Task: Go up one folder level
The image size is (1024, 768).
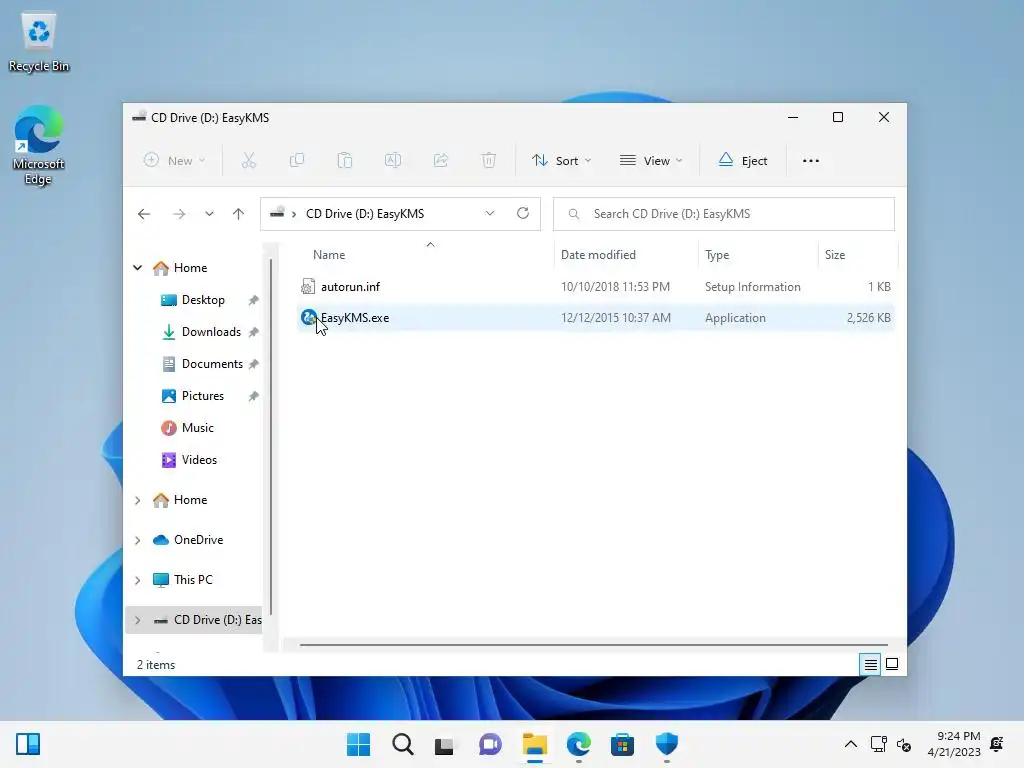Action: pos(238,214)
